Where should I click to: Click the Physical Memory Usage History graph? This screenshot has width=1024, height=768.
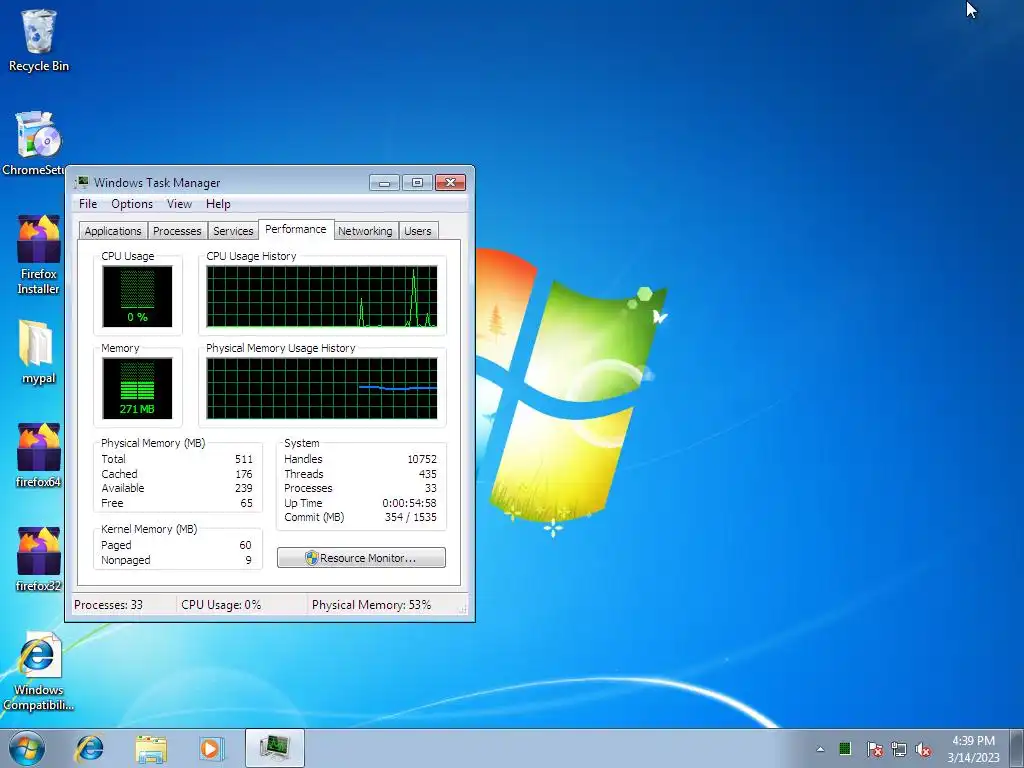322,388
